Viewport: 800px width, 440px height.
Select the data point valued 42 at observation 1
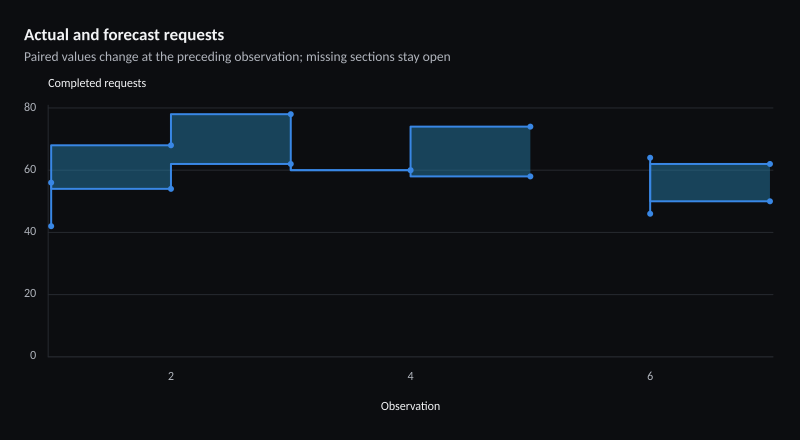[x=51, y=226]
